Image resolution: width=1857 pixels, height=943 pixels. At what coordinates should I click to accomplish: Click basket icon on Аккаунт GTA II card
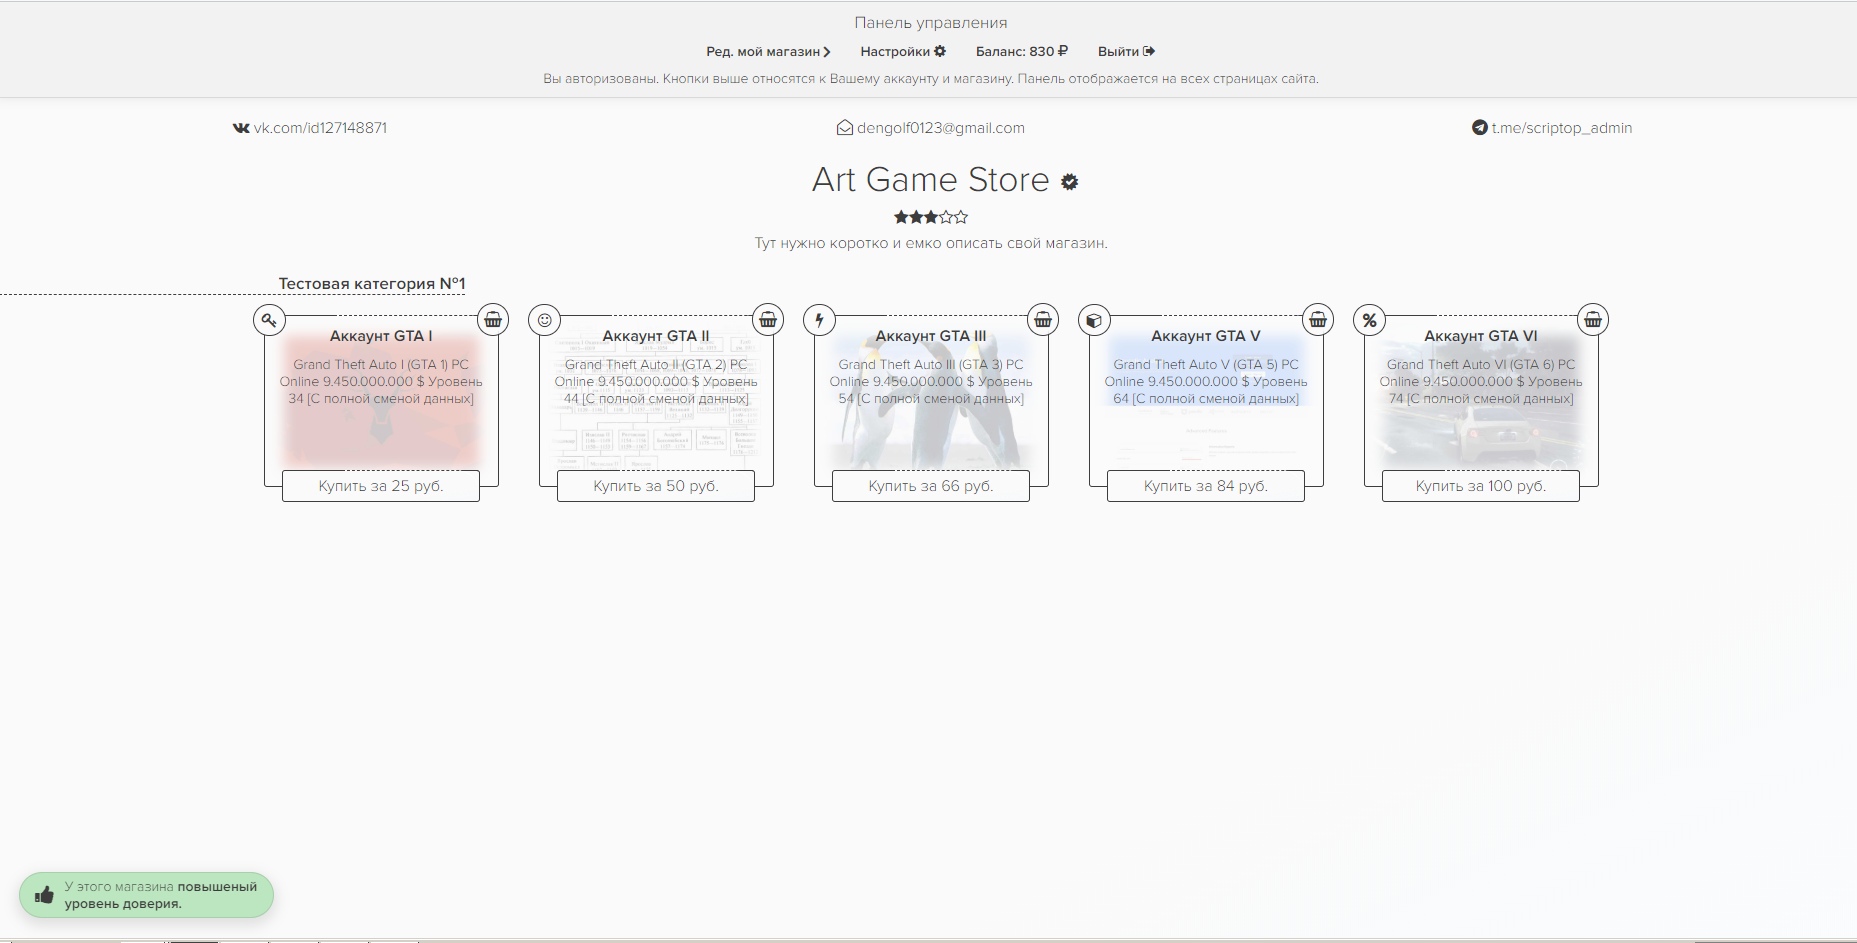[x=768, y=320]
